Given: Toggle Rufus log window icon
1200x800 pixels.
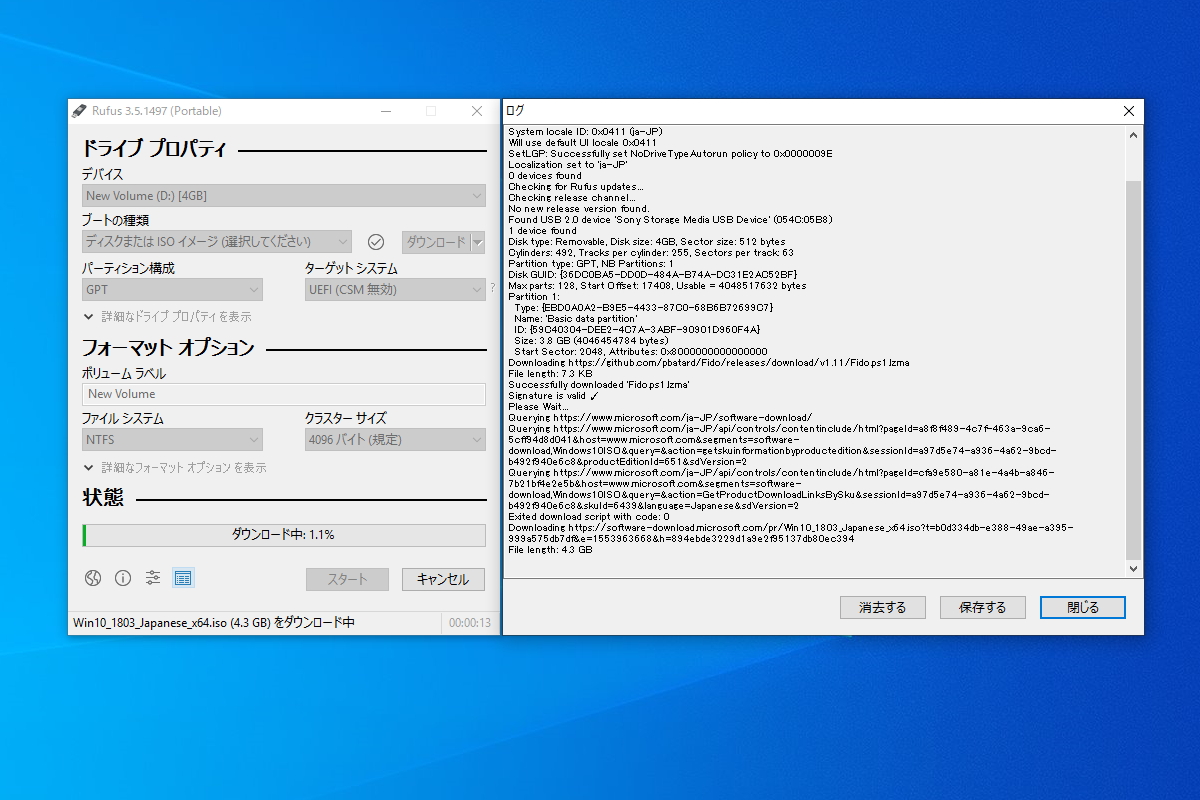Looking at the screenshot, I should click(183, 577).
